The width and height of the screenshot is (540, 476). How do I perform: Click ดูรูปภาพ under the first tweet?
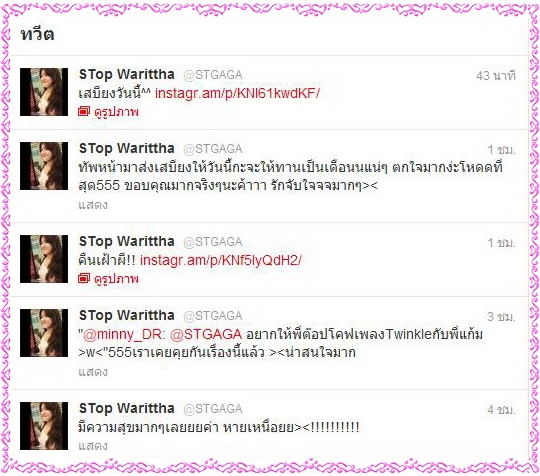(116, 112)
